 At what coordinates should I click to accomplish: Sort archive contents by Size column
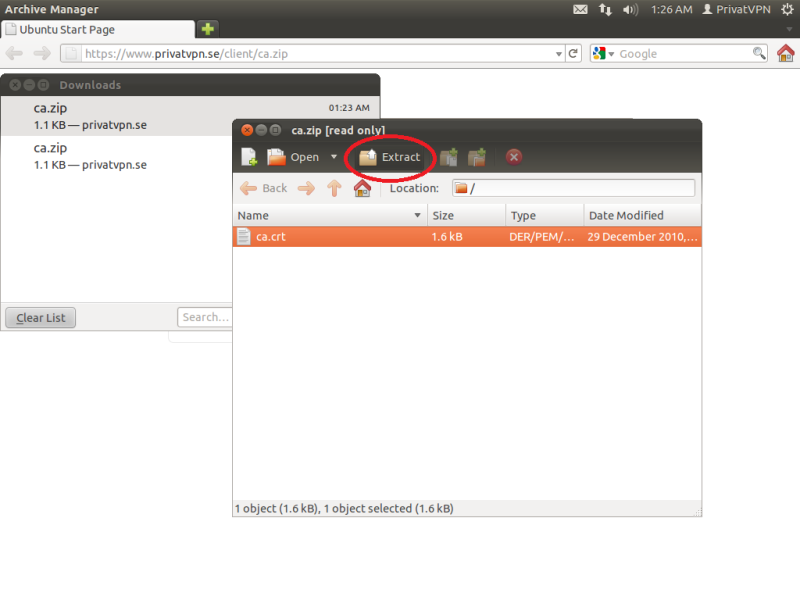[465, 215]
